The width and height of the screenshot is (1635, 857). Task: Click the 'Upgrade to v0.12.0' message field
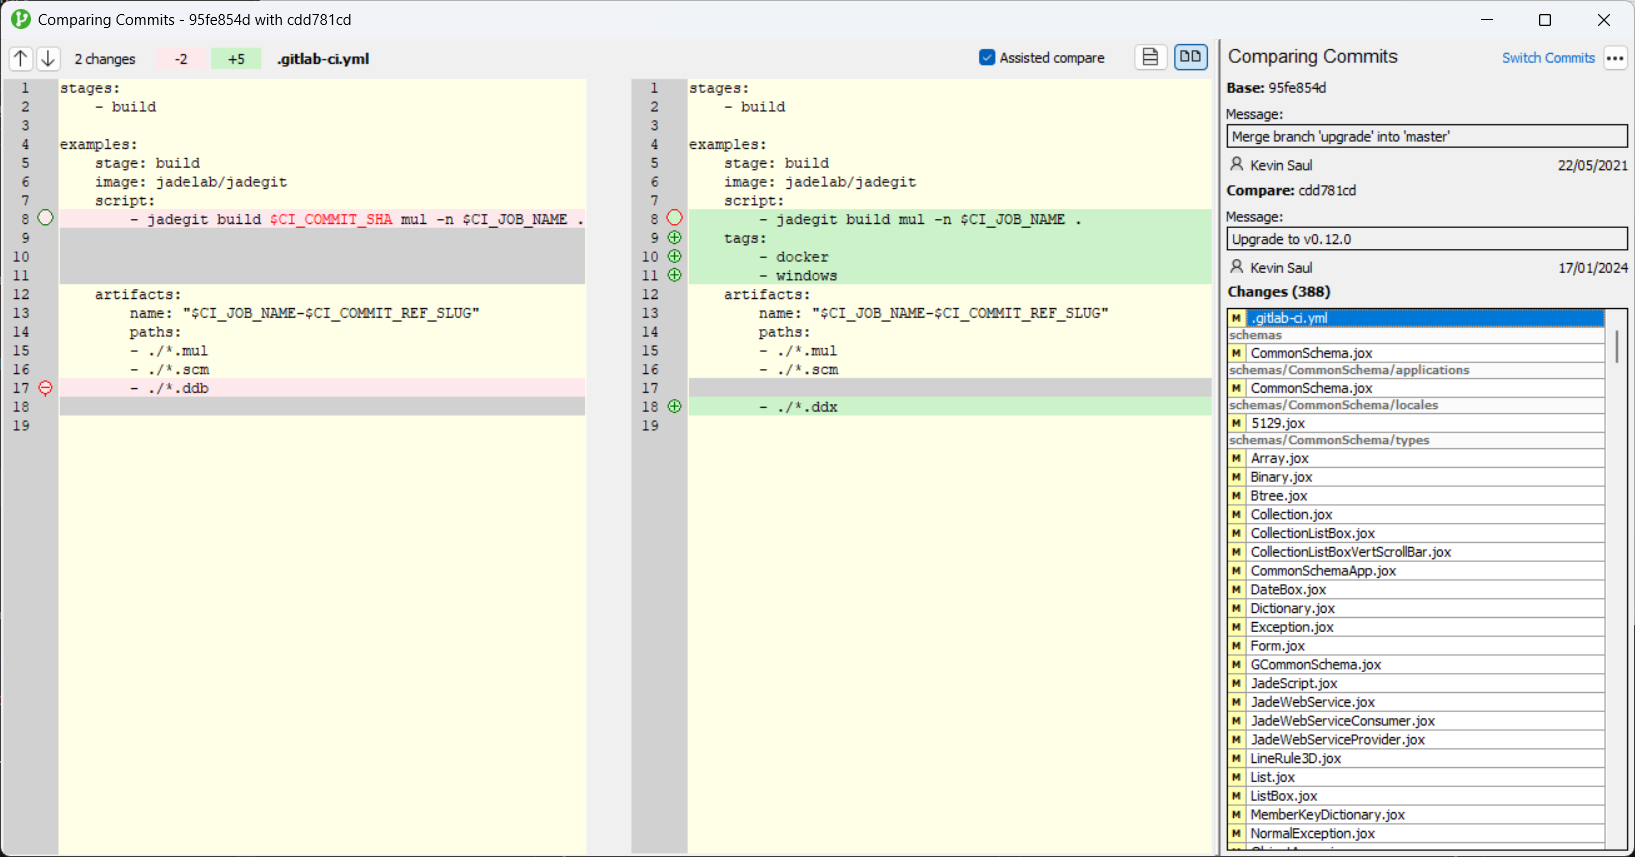pyautogui.click(x=1426, y=240)
